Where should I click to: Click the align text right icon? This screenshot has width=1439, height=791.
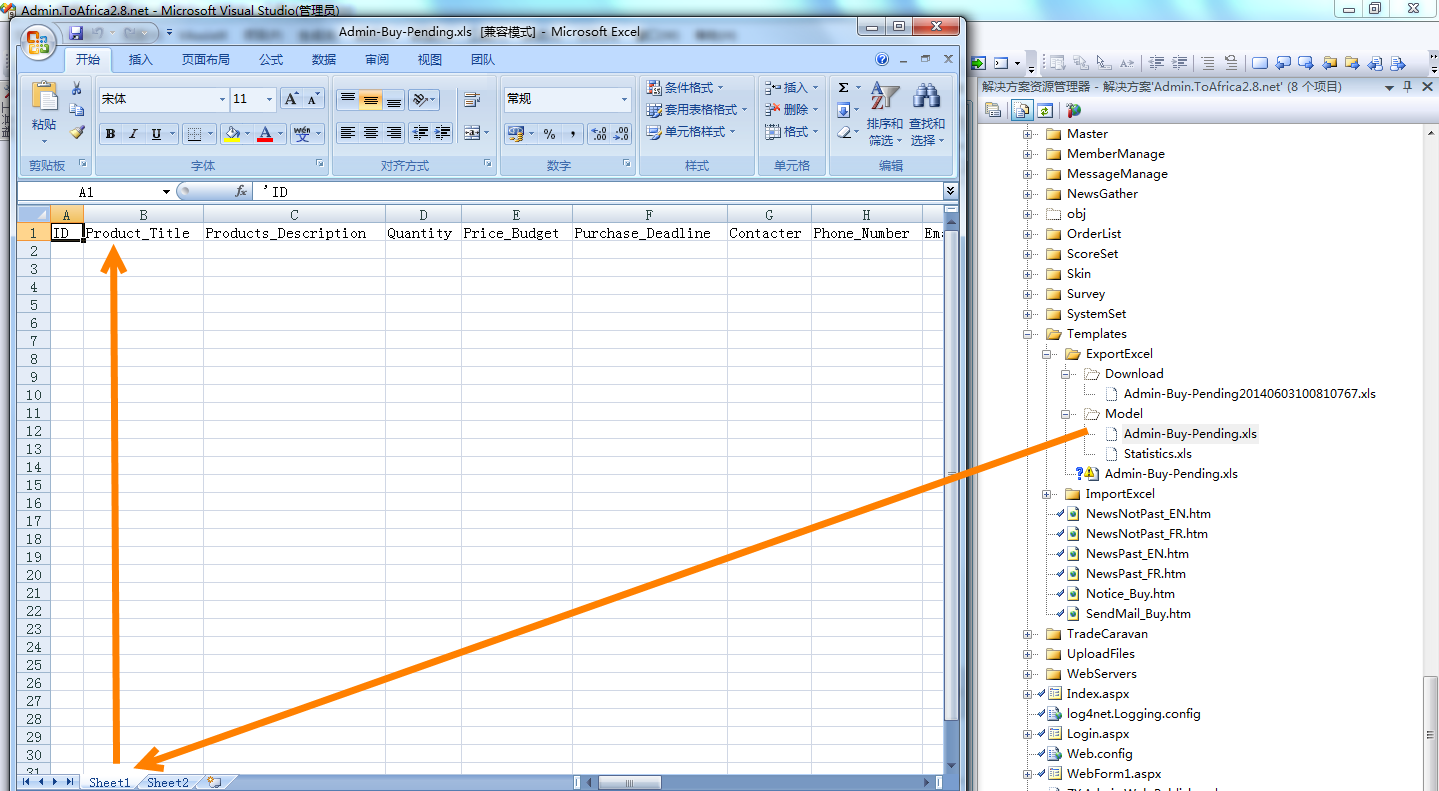[x=394, y=132]
